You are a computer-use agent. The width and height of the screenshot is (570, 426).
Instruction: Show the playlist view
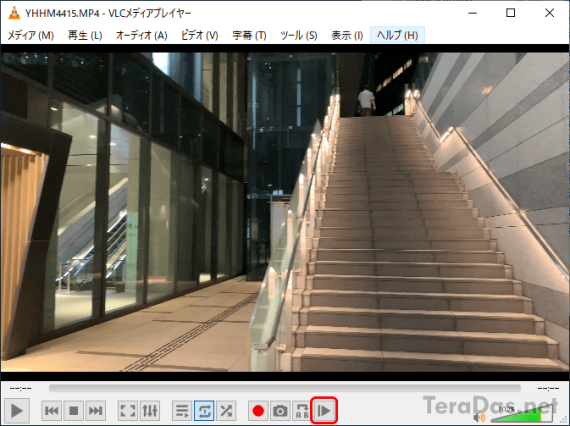(x=182, y=411)
